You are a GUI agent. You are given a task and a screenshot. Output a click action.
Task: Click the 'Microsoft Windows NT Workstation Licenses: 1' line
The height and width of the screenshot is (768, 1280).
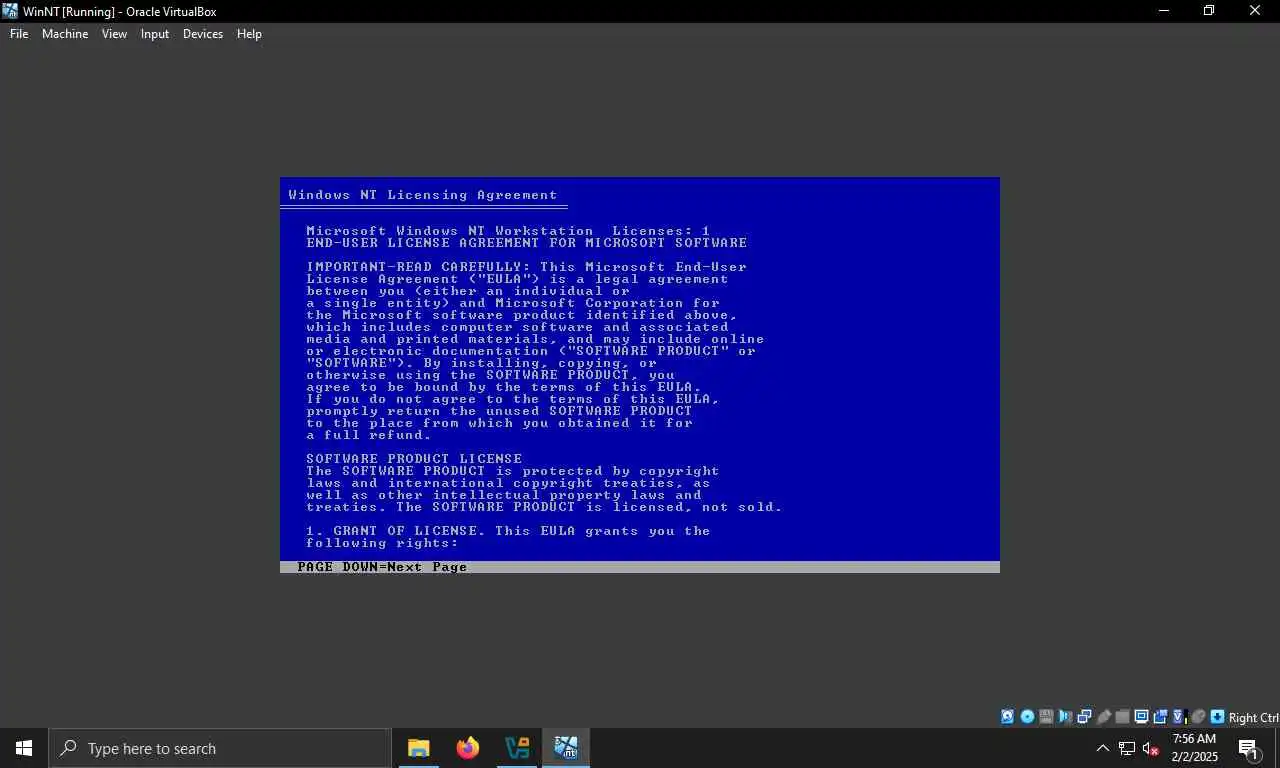tap(508, 231)
